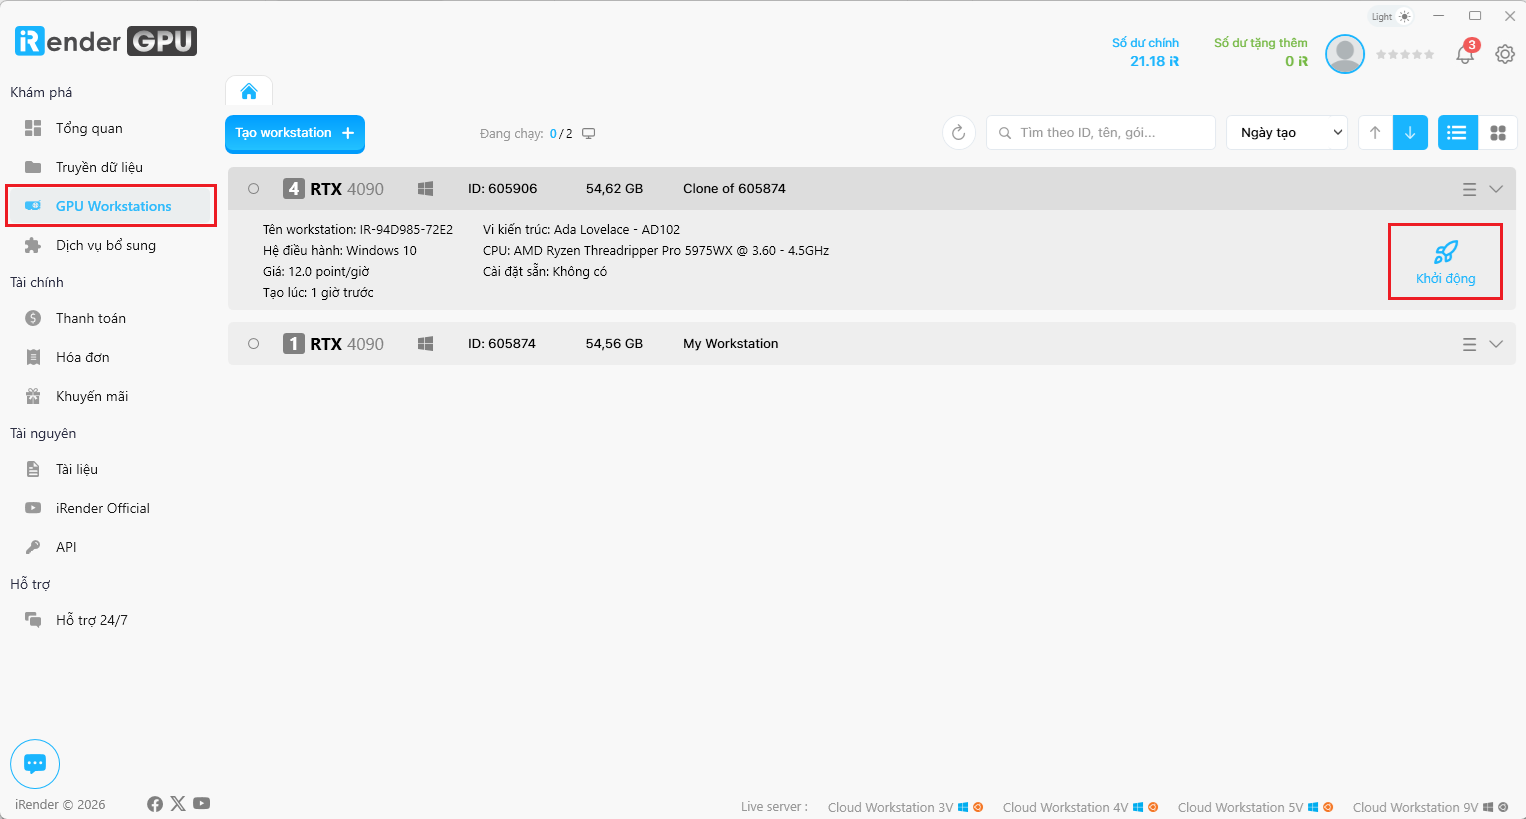Click Cloud Workstation 4V live server
1526x819 pixels.
(1080, 807)
